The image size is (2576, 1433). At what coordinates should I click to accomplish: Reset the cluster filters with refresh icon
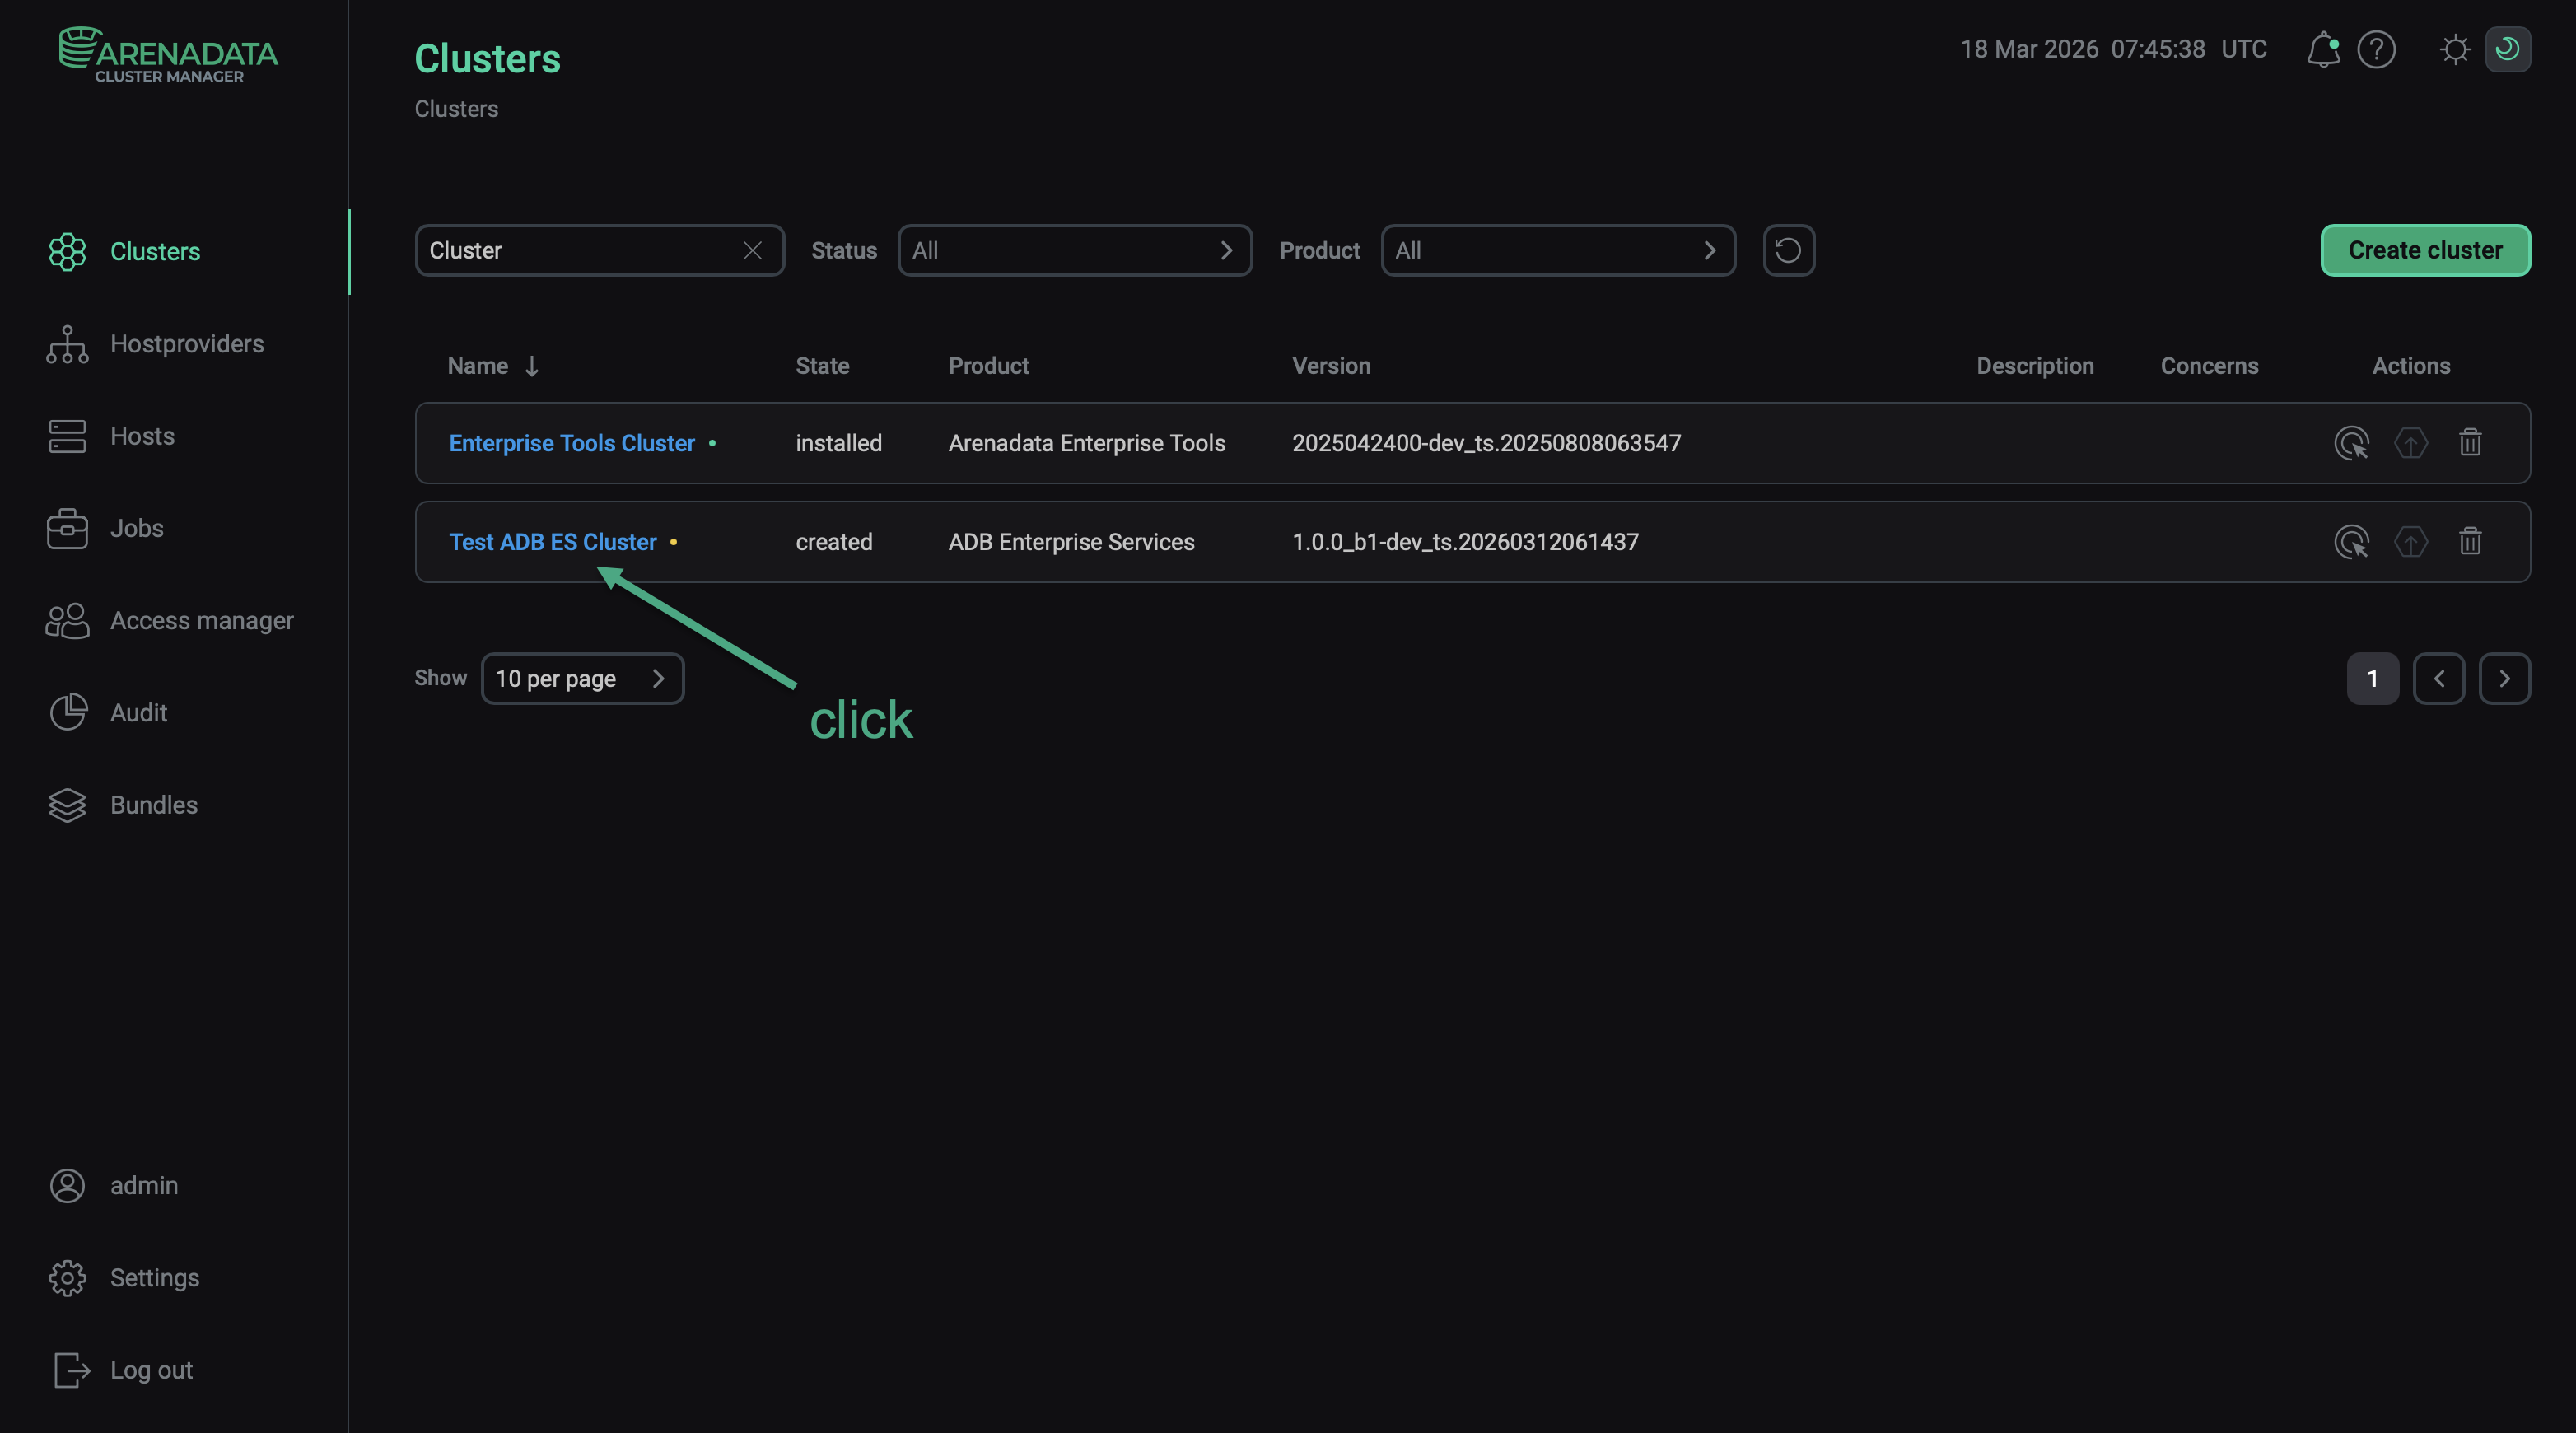(x=1789, y=250)
